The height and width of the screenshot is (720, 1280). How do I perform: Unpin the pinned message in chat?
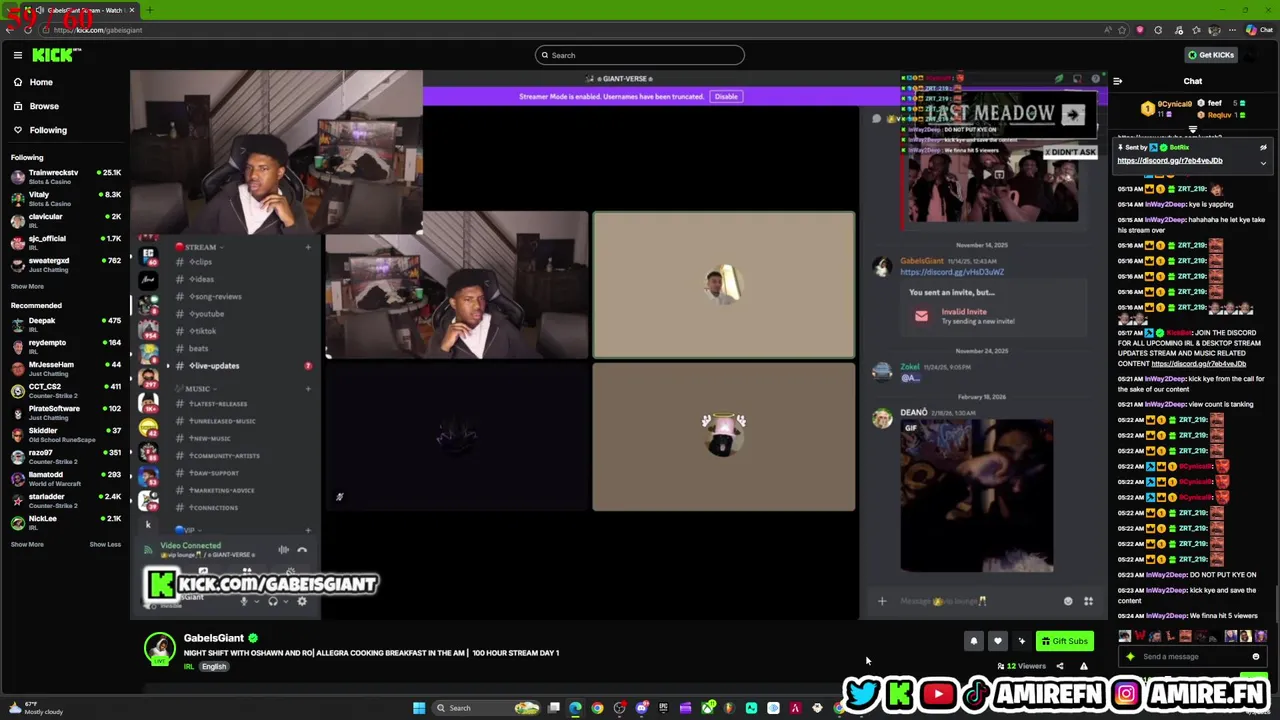1263,148
